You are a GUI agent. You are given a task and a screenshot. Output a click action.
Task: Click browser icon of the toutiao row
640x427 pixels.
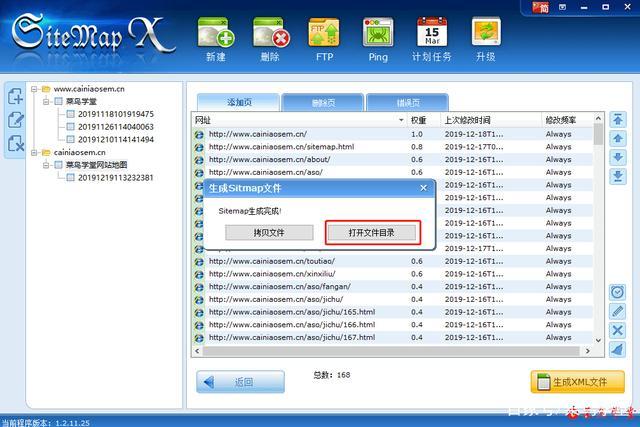tap(199, 261)
